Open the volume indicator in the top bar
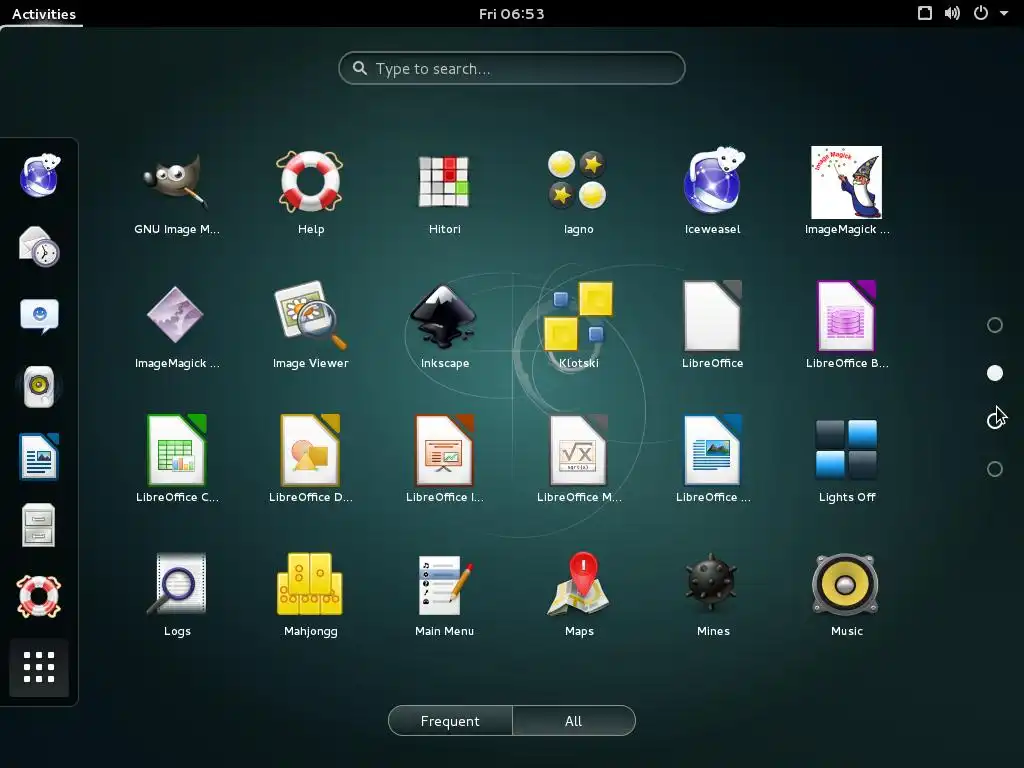Image resolution: width=1024 pixels, height=768 pixels. [952, 13]
